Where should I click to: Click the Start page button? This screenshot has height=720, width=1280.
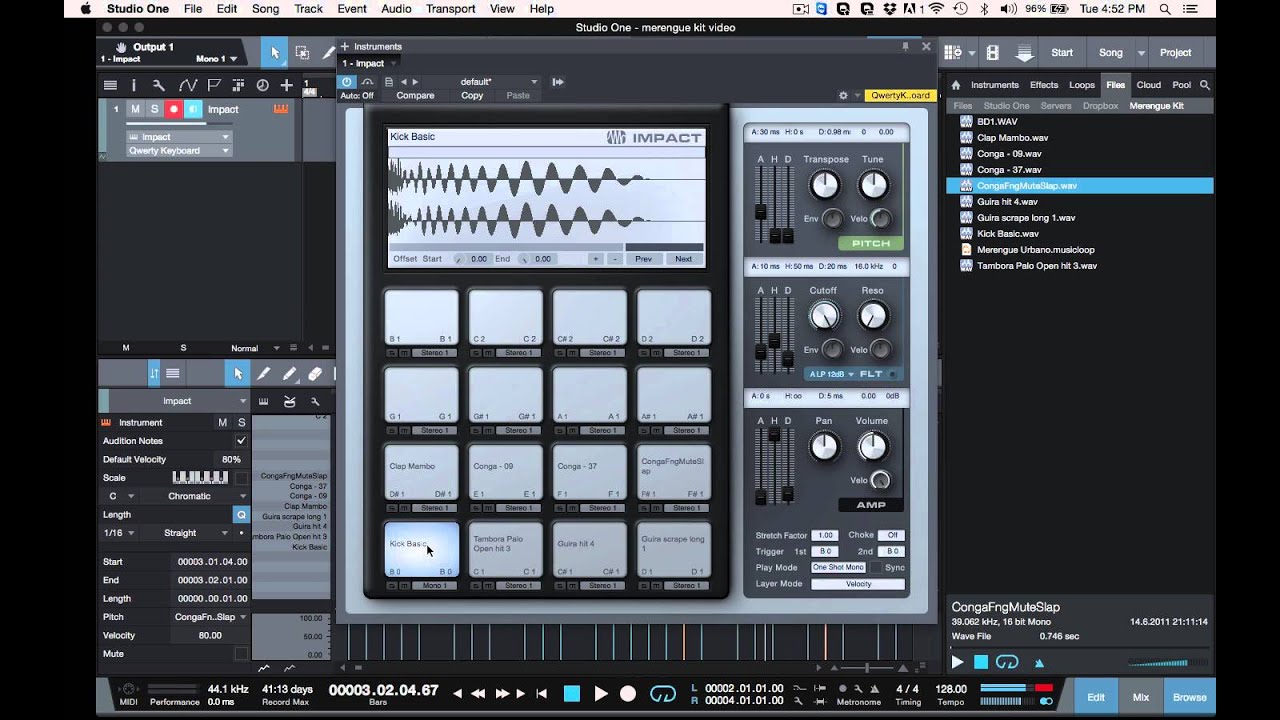pyautogui.click(x=1062, y=53)
